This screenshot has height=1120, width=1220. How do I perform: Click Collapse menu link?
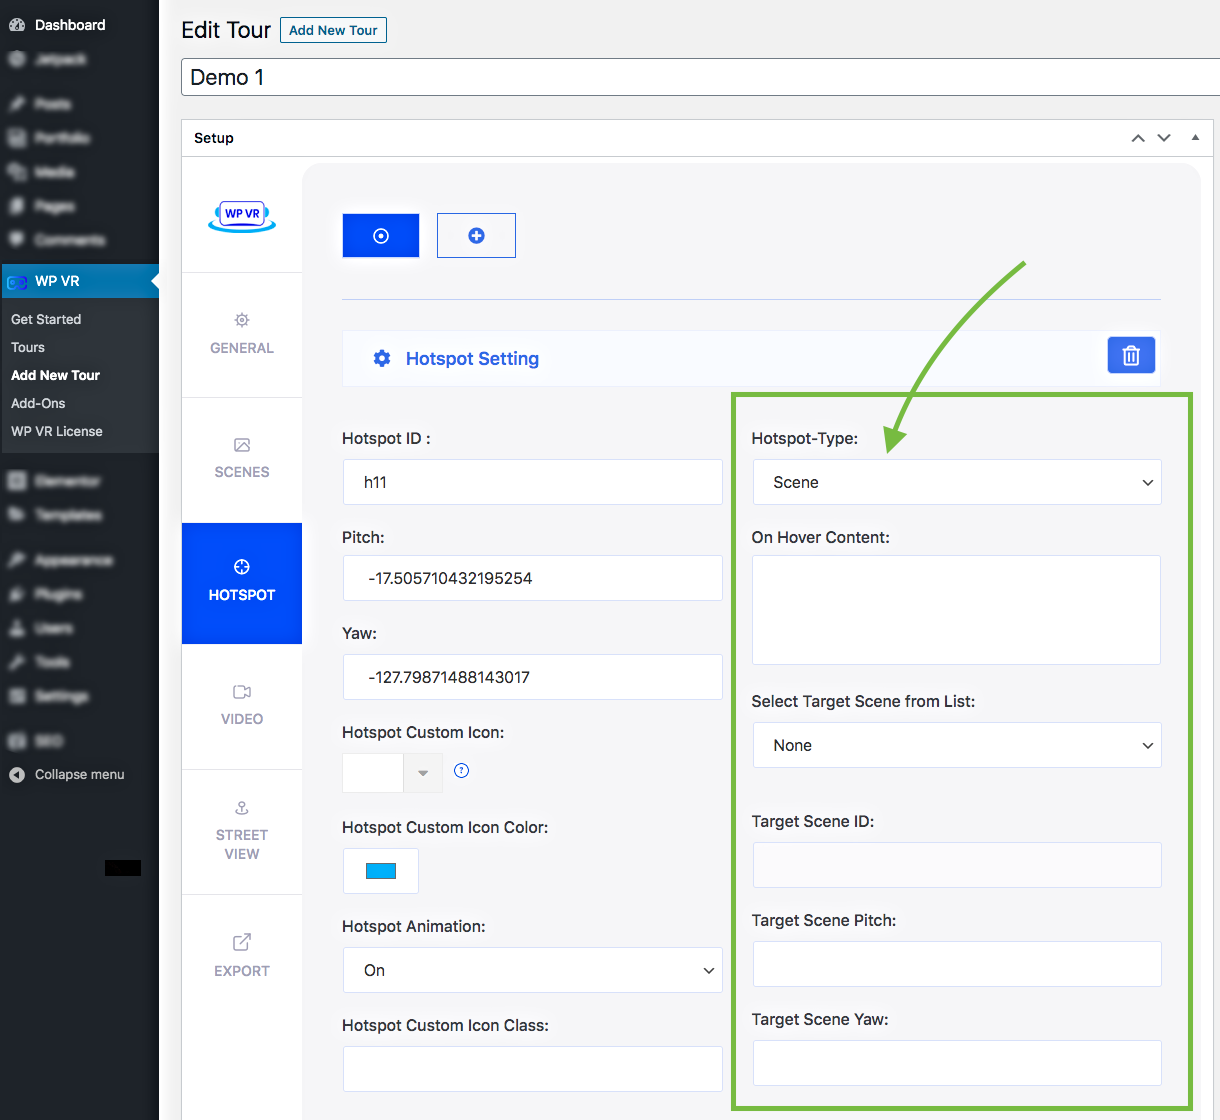tap(80, 774)
